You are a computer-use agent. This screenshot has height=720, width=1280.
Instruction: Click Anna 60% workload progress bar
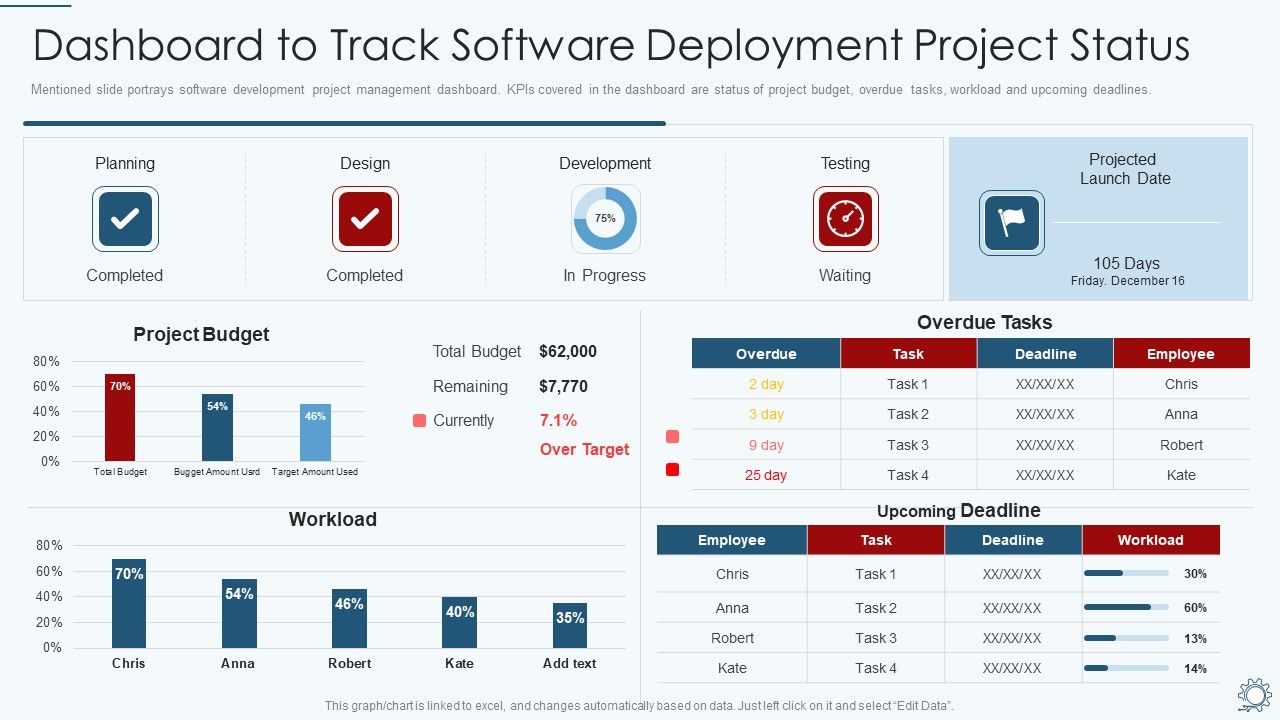1126,607
